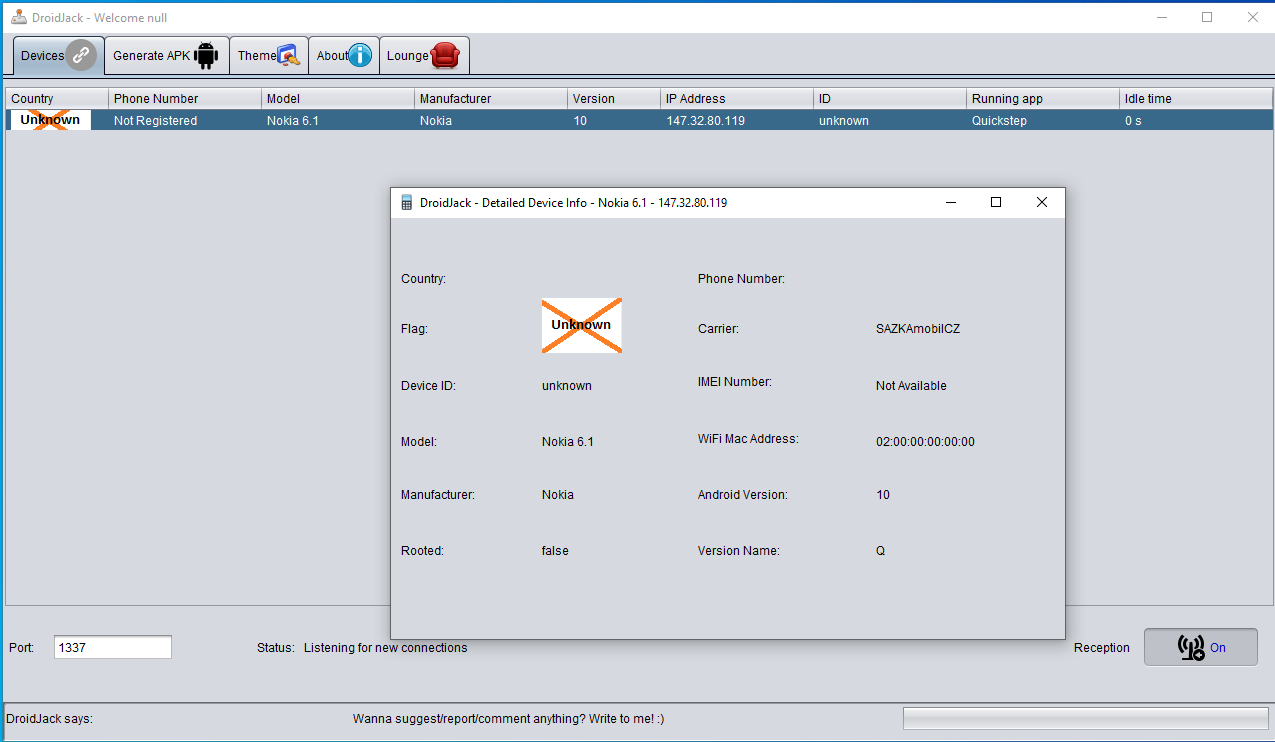Close the main DroidJack window
The width and height of the screenshot is (1275, 742).
point(1252,17)
